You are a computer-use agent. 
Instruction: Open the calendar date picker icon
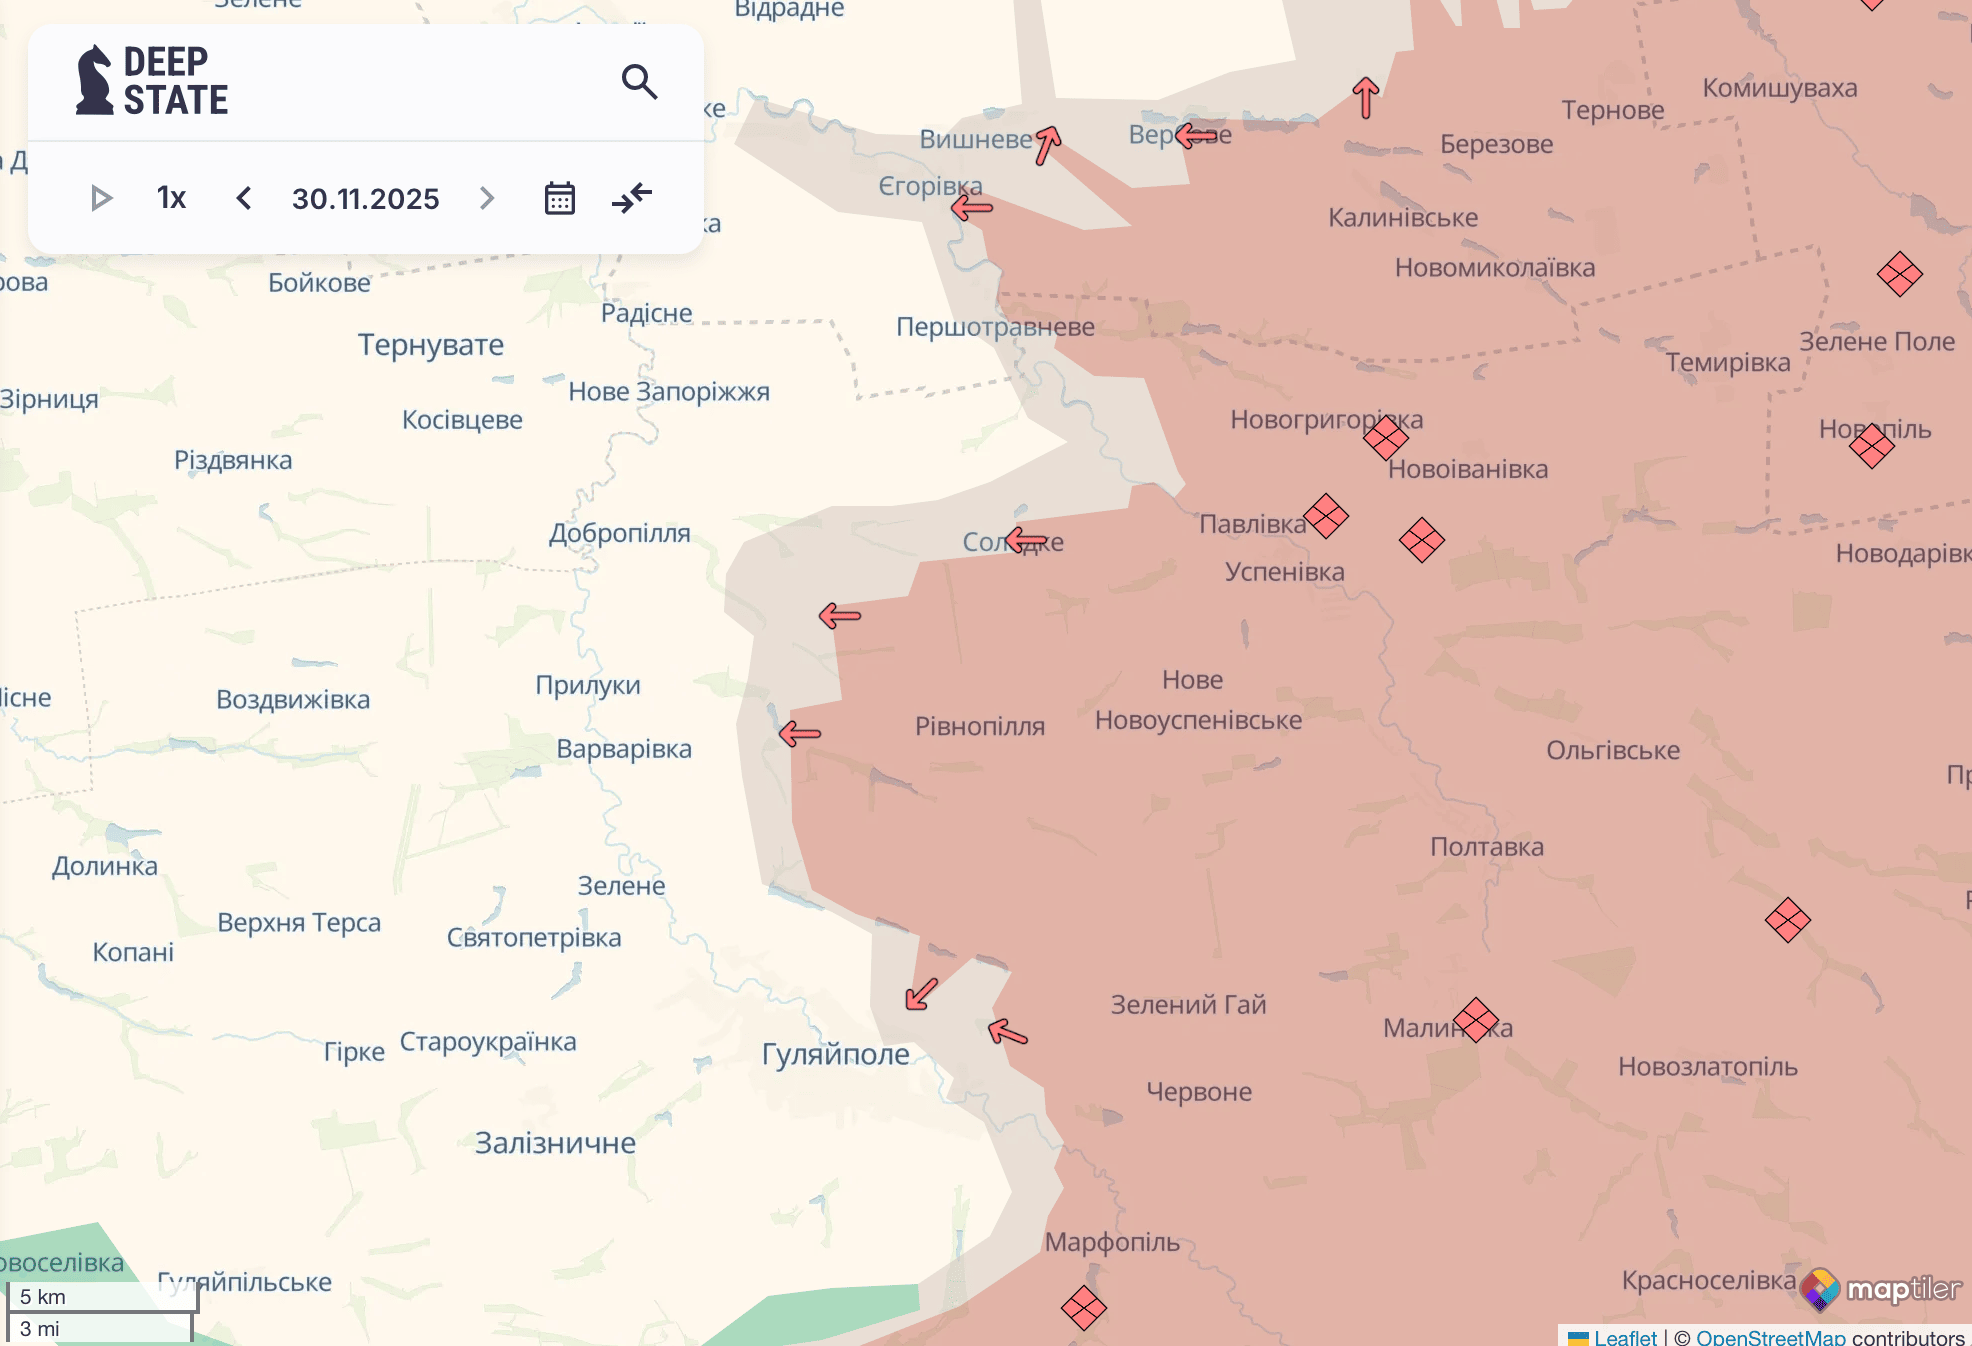(x=559, y=198)
